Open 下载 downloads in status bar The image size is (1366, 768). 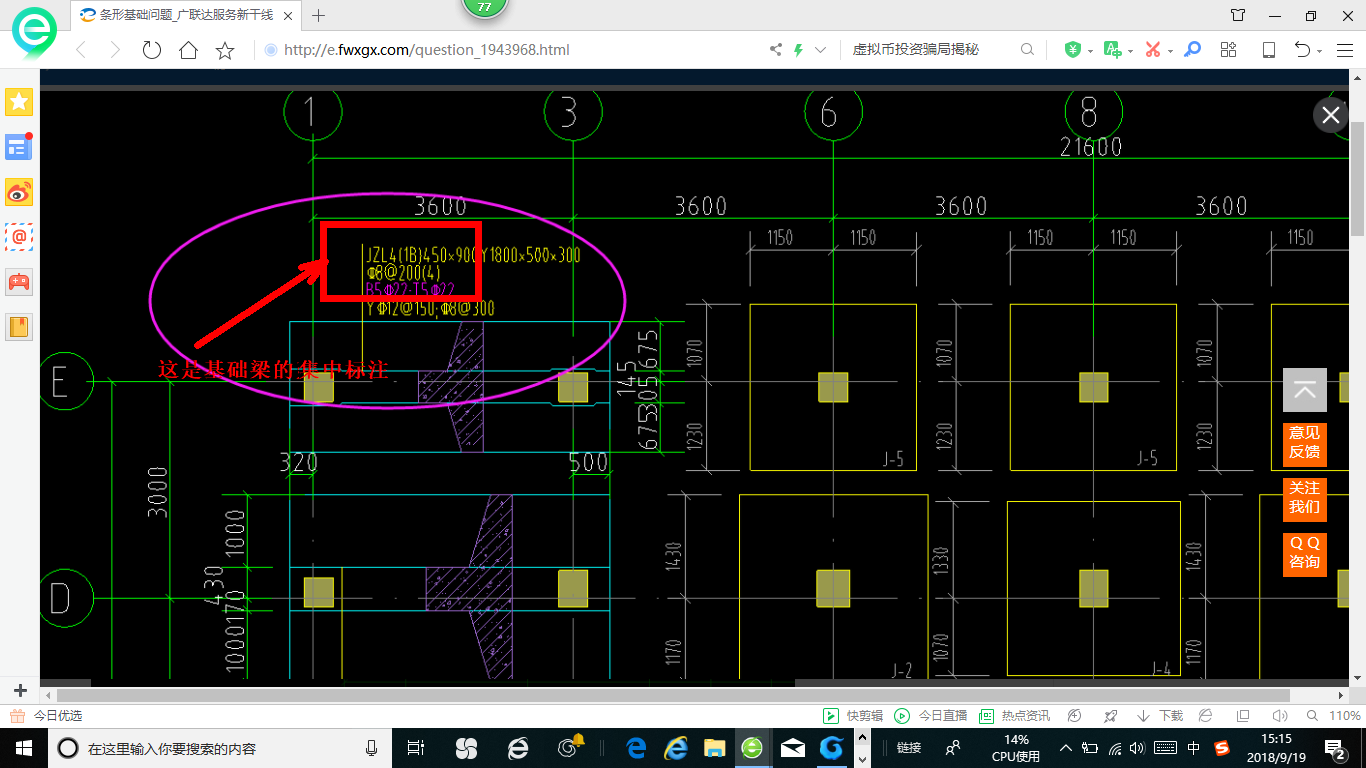click(1160, 716)
